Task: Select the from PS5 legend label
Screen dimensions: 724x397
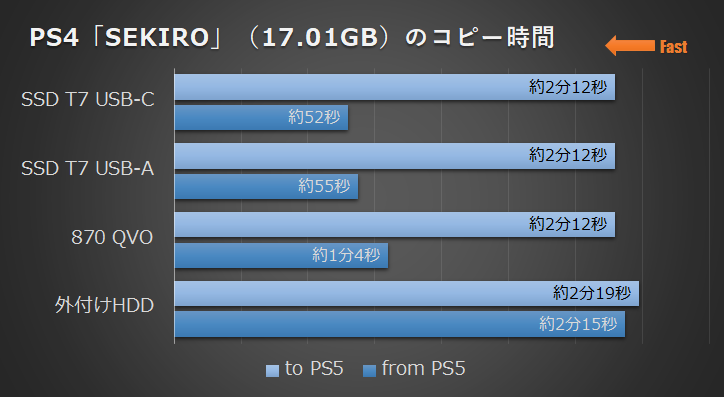Action: pos(423,368)
